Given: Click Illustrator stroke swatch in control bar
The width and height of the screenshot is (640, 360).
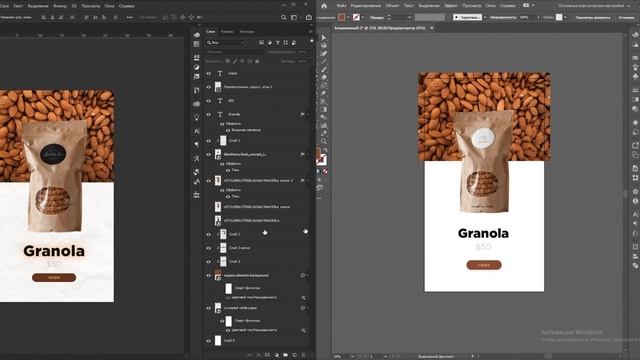Looking at the screenshot, I should click(x=356, y=17).
